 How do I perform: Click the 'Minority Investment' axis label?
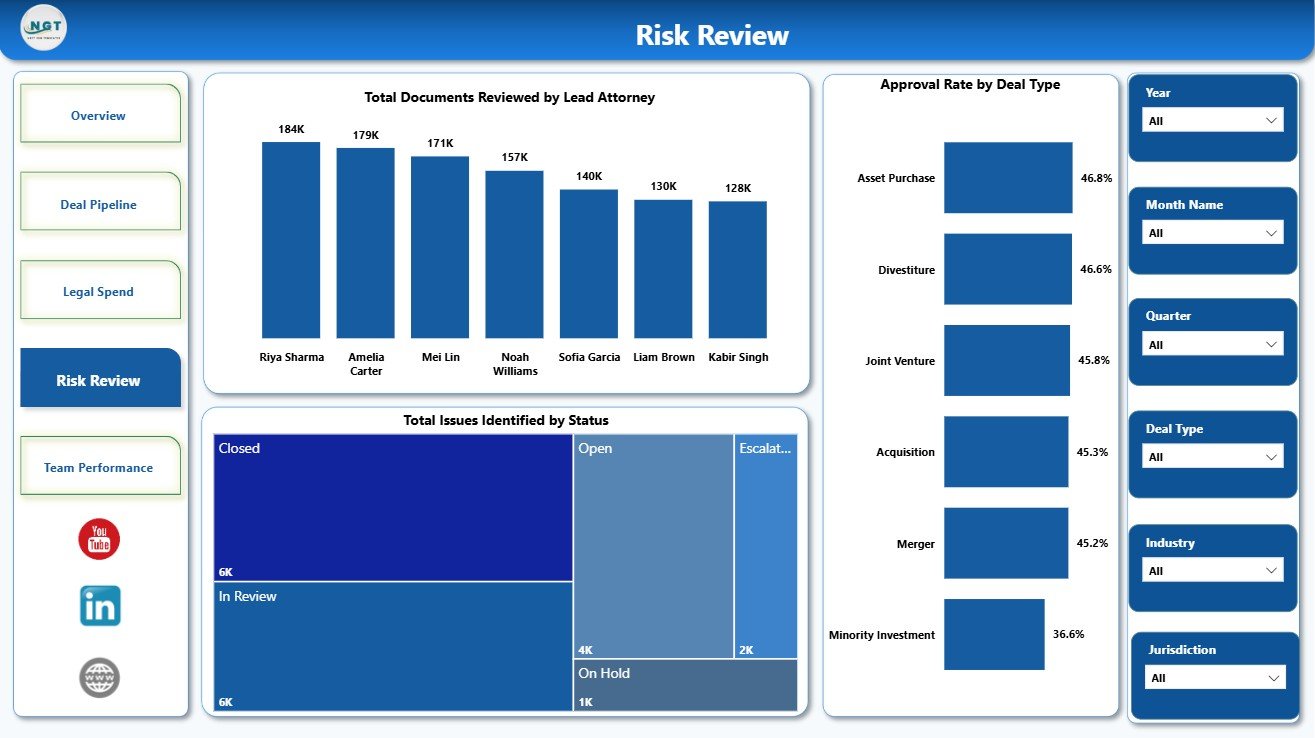coord(882,635)
